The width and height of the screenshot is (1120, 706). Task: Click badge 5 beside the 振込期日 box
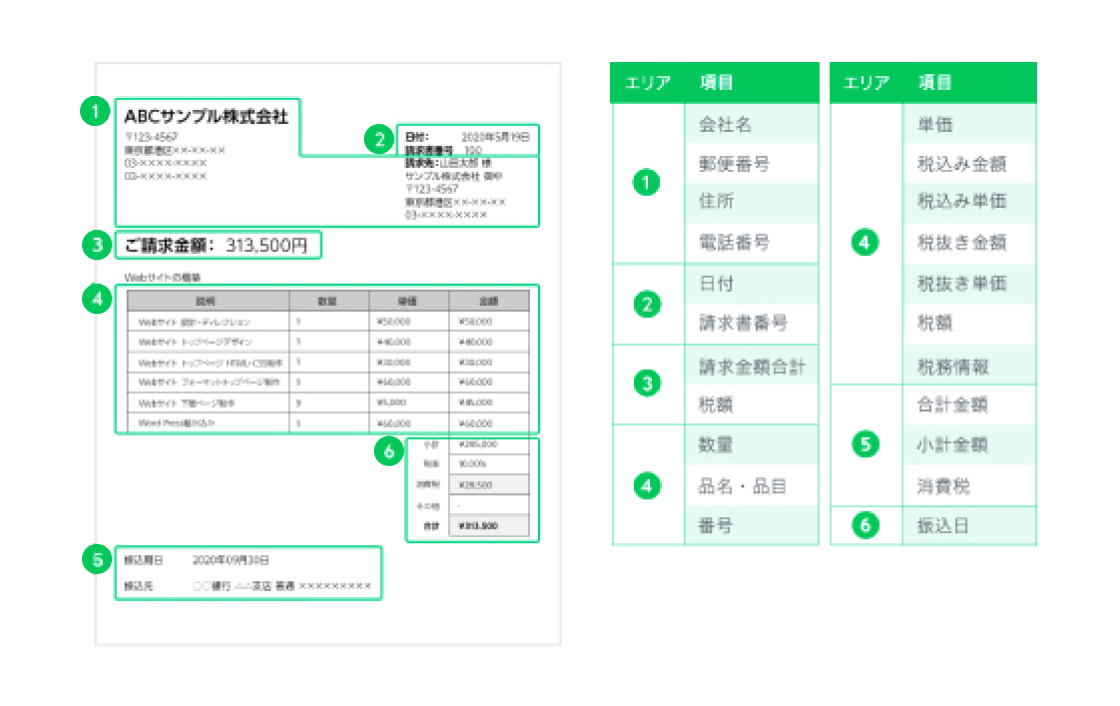point(93,560)
